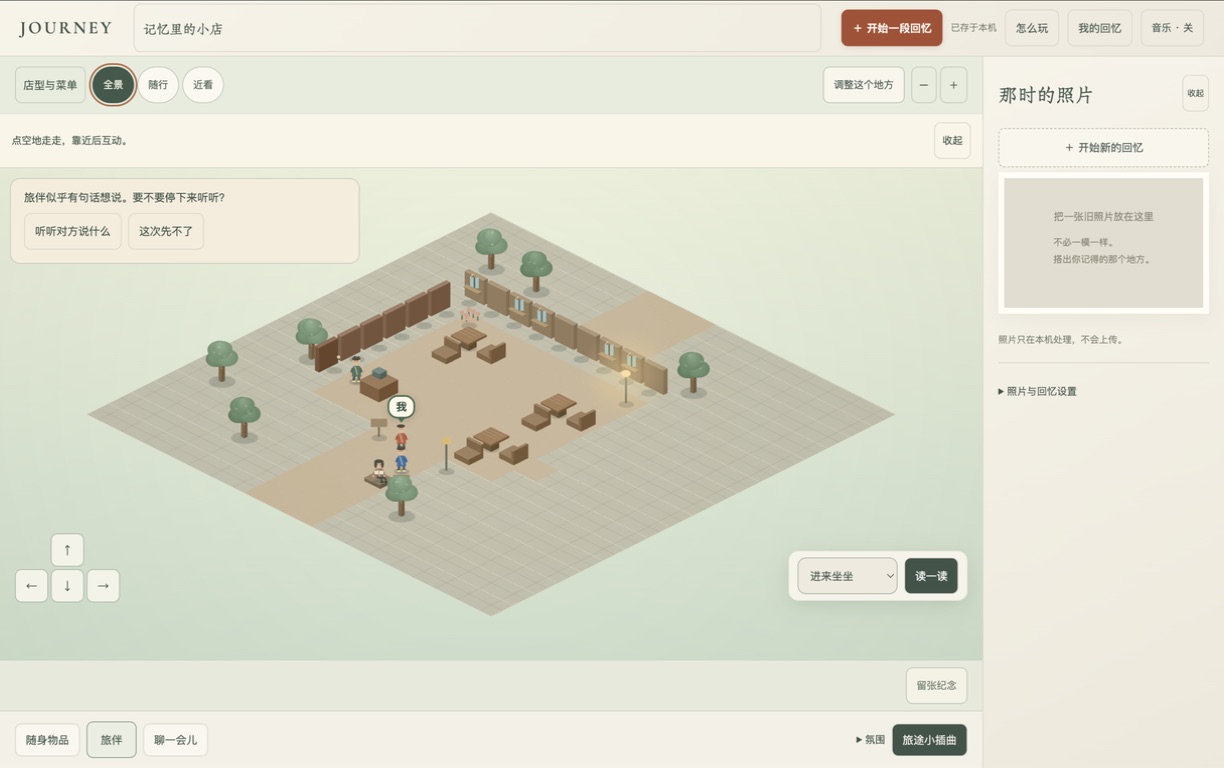Open 我的回忆 list
Viewport: 1224px width, 768px height.
(x=1100, y=28)
